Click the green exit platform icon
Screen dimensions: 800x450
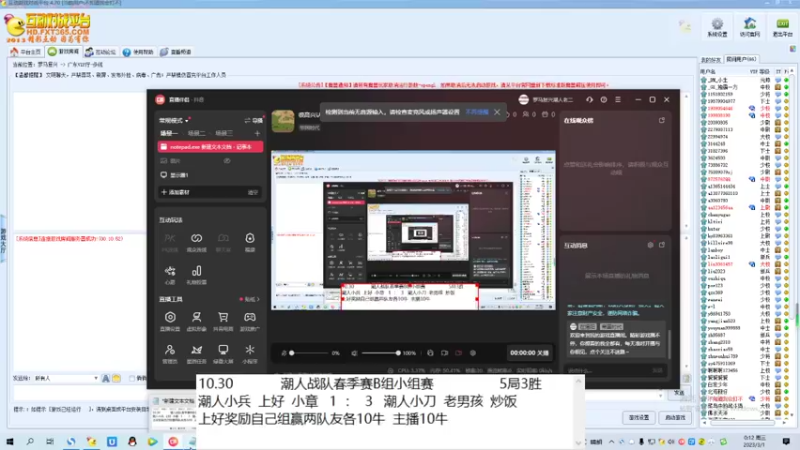tap(782, 27)
